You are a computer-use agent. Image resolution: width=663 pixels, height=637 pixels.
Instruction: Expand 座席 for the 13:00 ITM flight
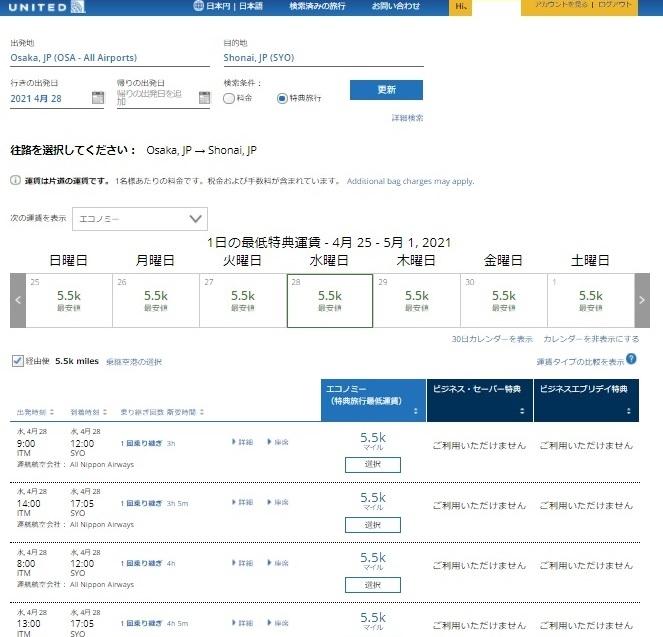pyautogui.click(x=278, y=623)
